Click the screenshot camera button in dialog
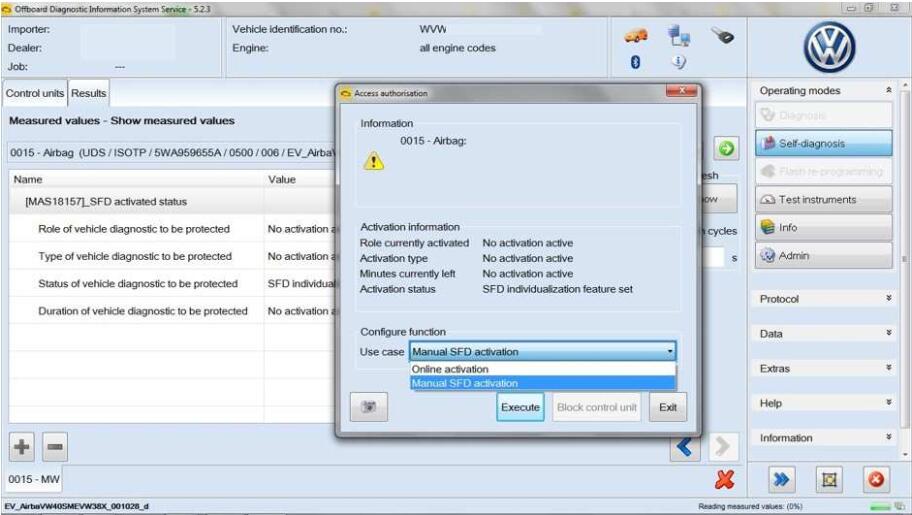This screenshot has width=912, height=515. pyautogui.click(x=369, y=407)
